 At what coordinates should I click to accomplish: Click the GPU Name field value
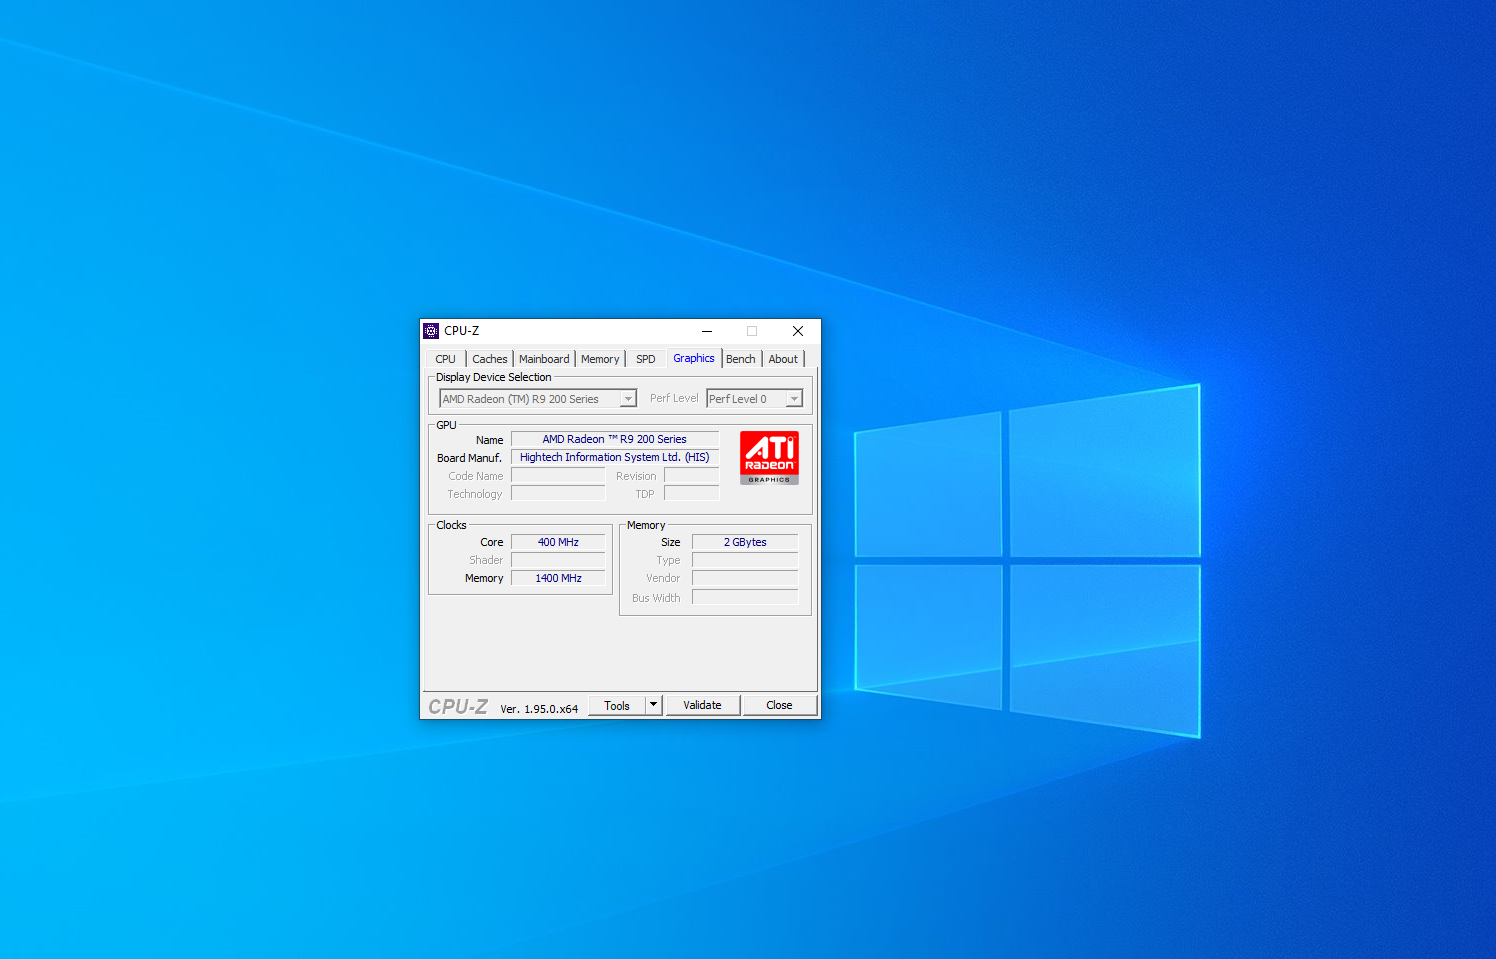pyautogui.click(x=615, y=439)
